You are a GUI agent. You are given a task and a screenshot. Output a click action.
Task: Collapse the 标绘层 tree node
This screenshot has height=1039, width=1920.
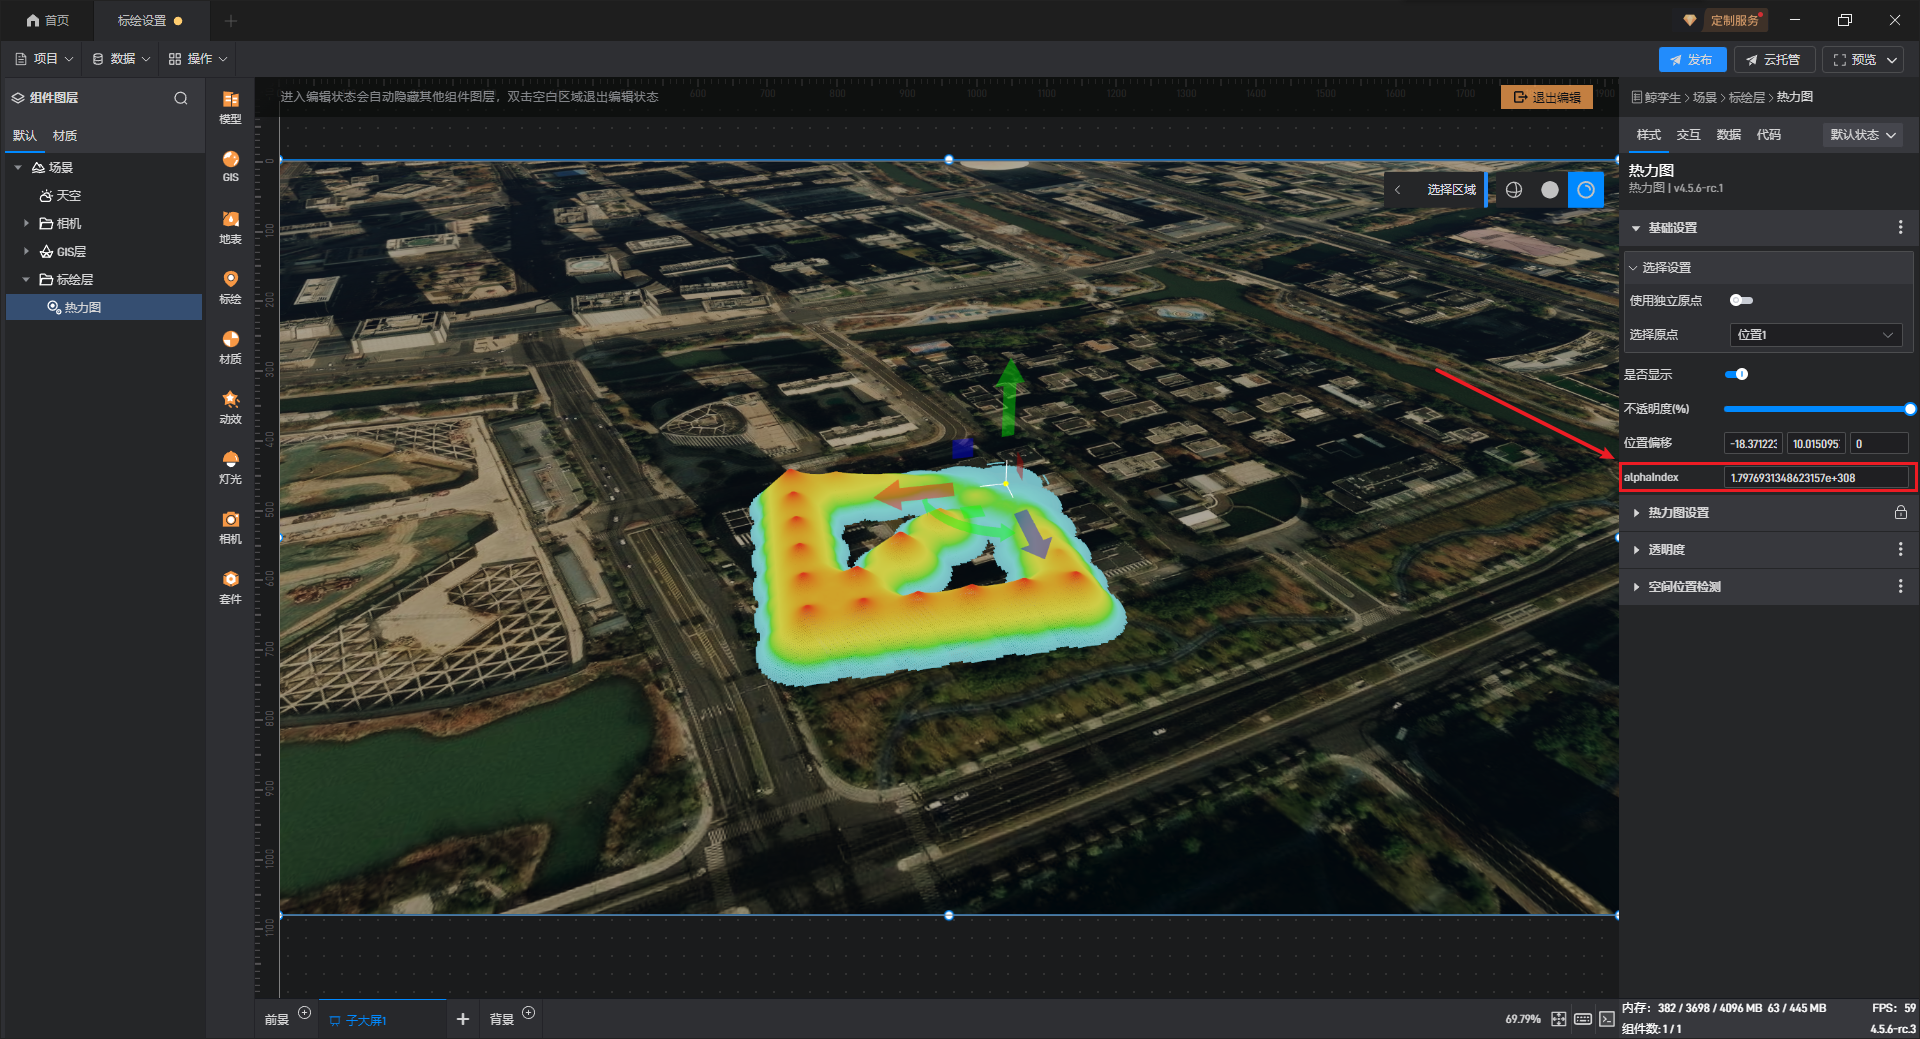(26, 279)
